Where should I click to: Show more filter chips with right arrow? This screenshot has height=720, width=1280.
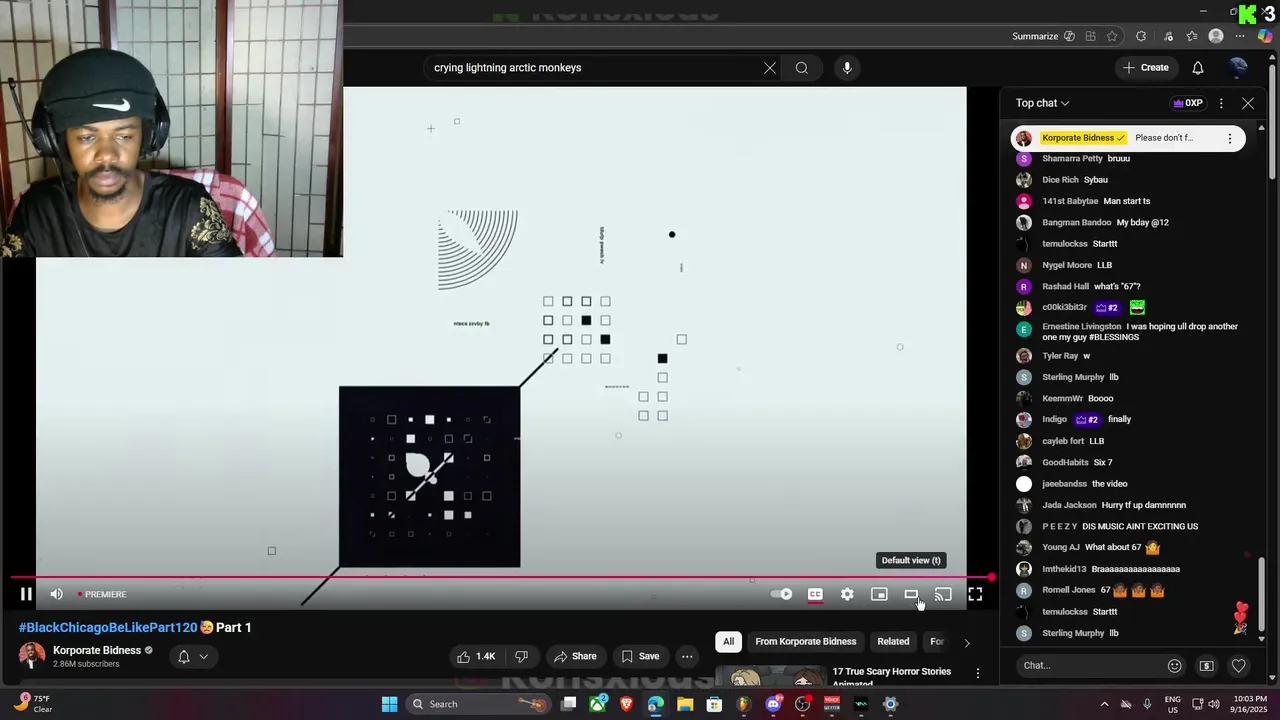967,642
